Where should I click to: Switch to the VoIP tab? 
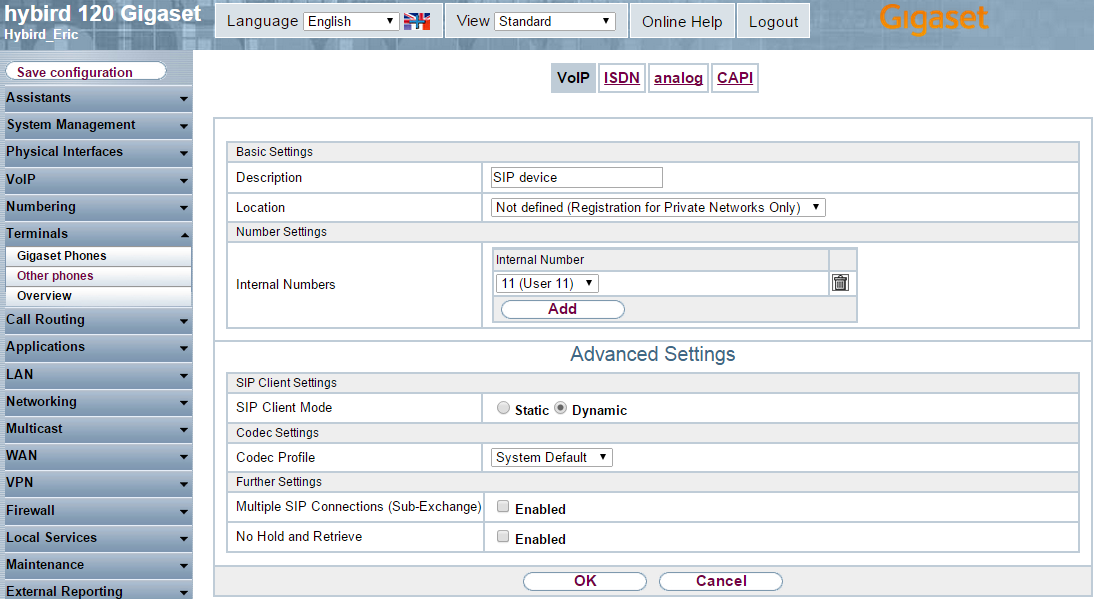(573, 77)
